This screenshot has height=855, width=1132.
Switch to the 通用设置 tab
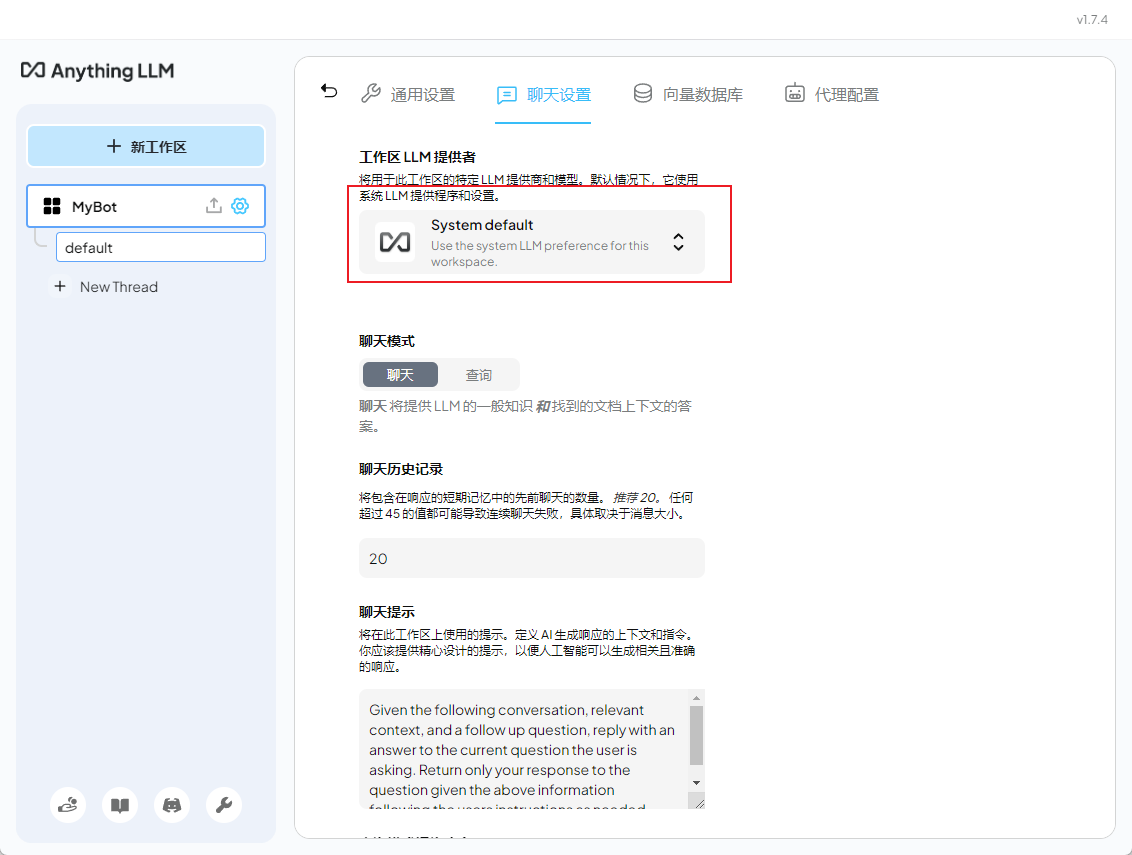(x=408, y=94)
